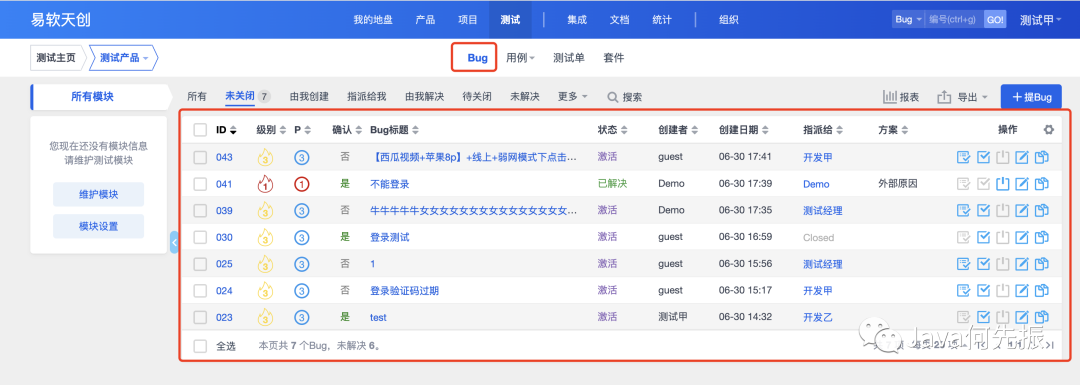
Task: Edit bug 043 via the pencil icon
Action: click(x=1022, y=158)
